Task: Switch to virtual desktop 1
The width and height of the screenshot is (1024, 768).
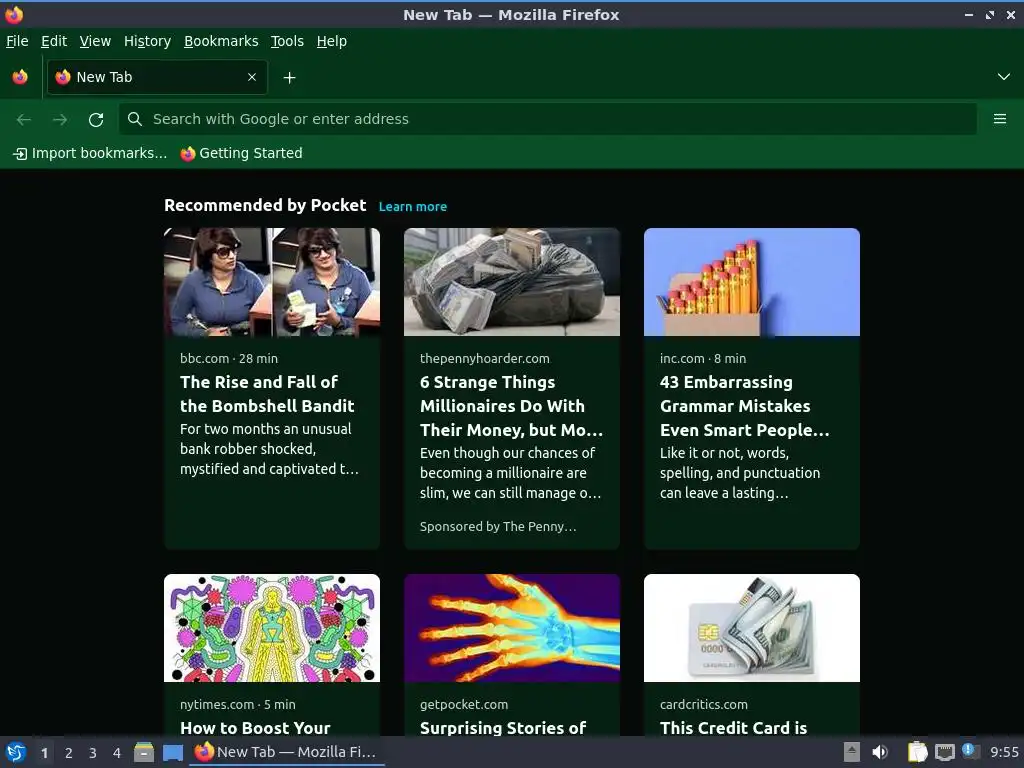Action: pos(44,753)
